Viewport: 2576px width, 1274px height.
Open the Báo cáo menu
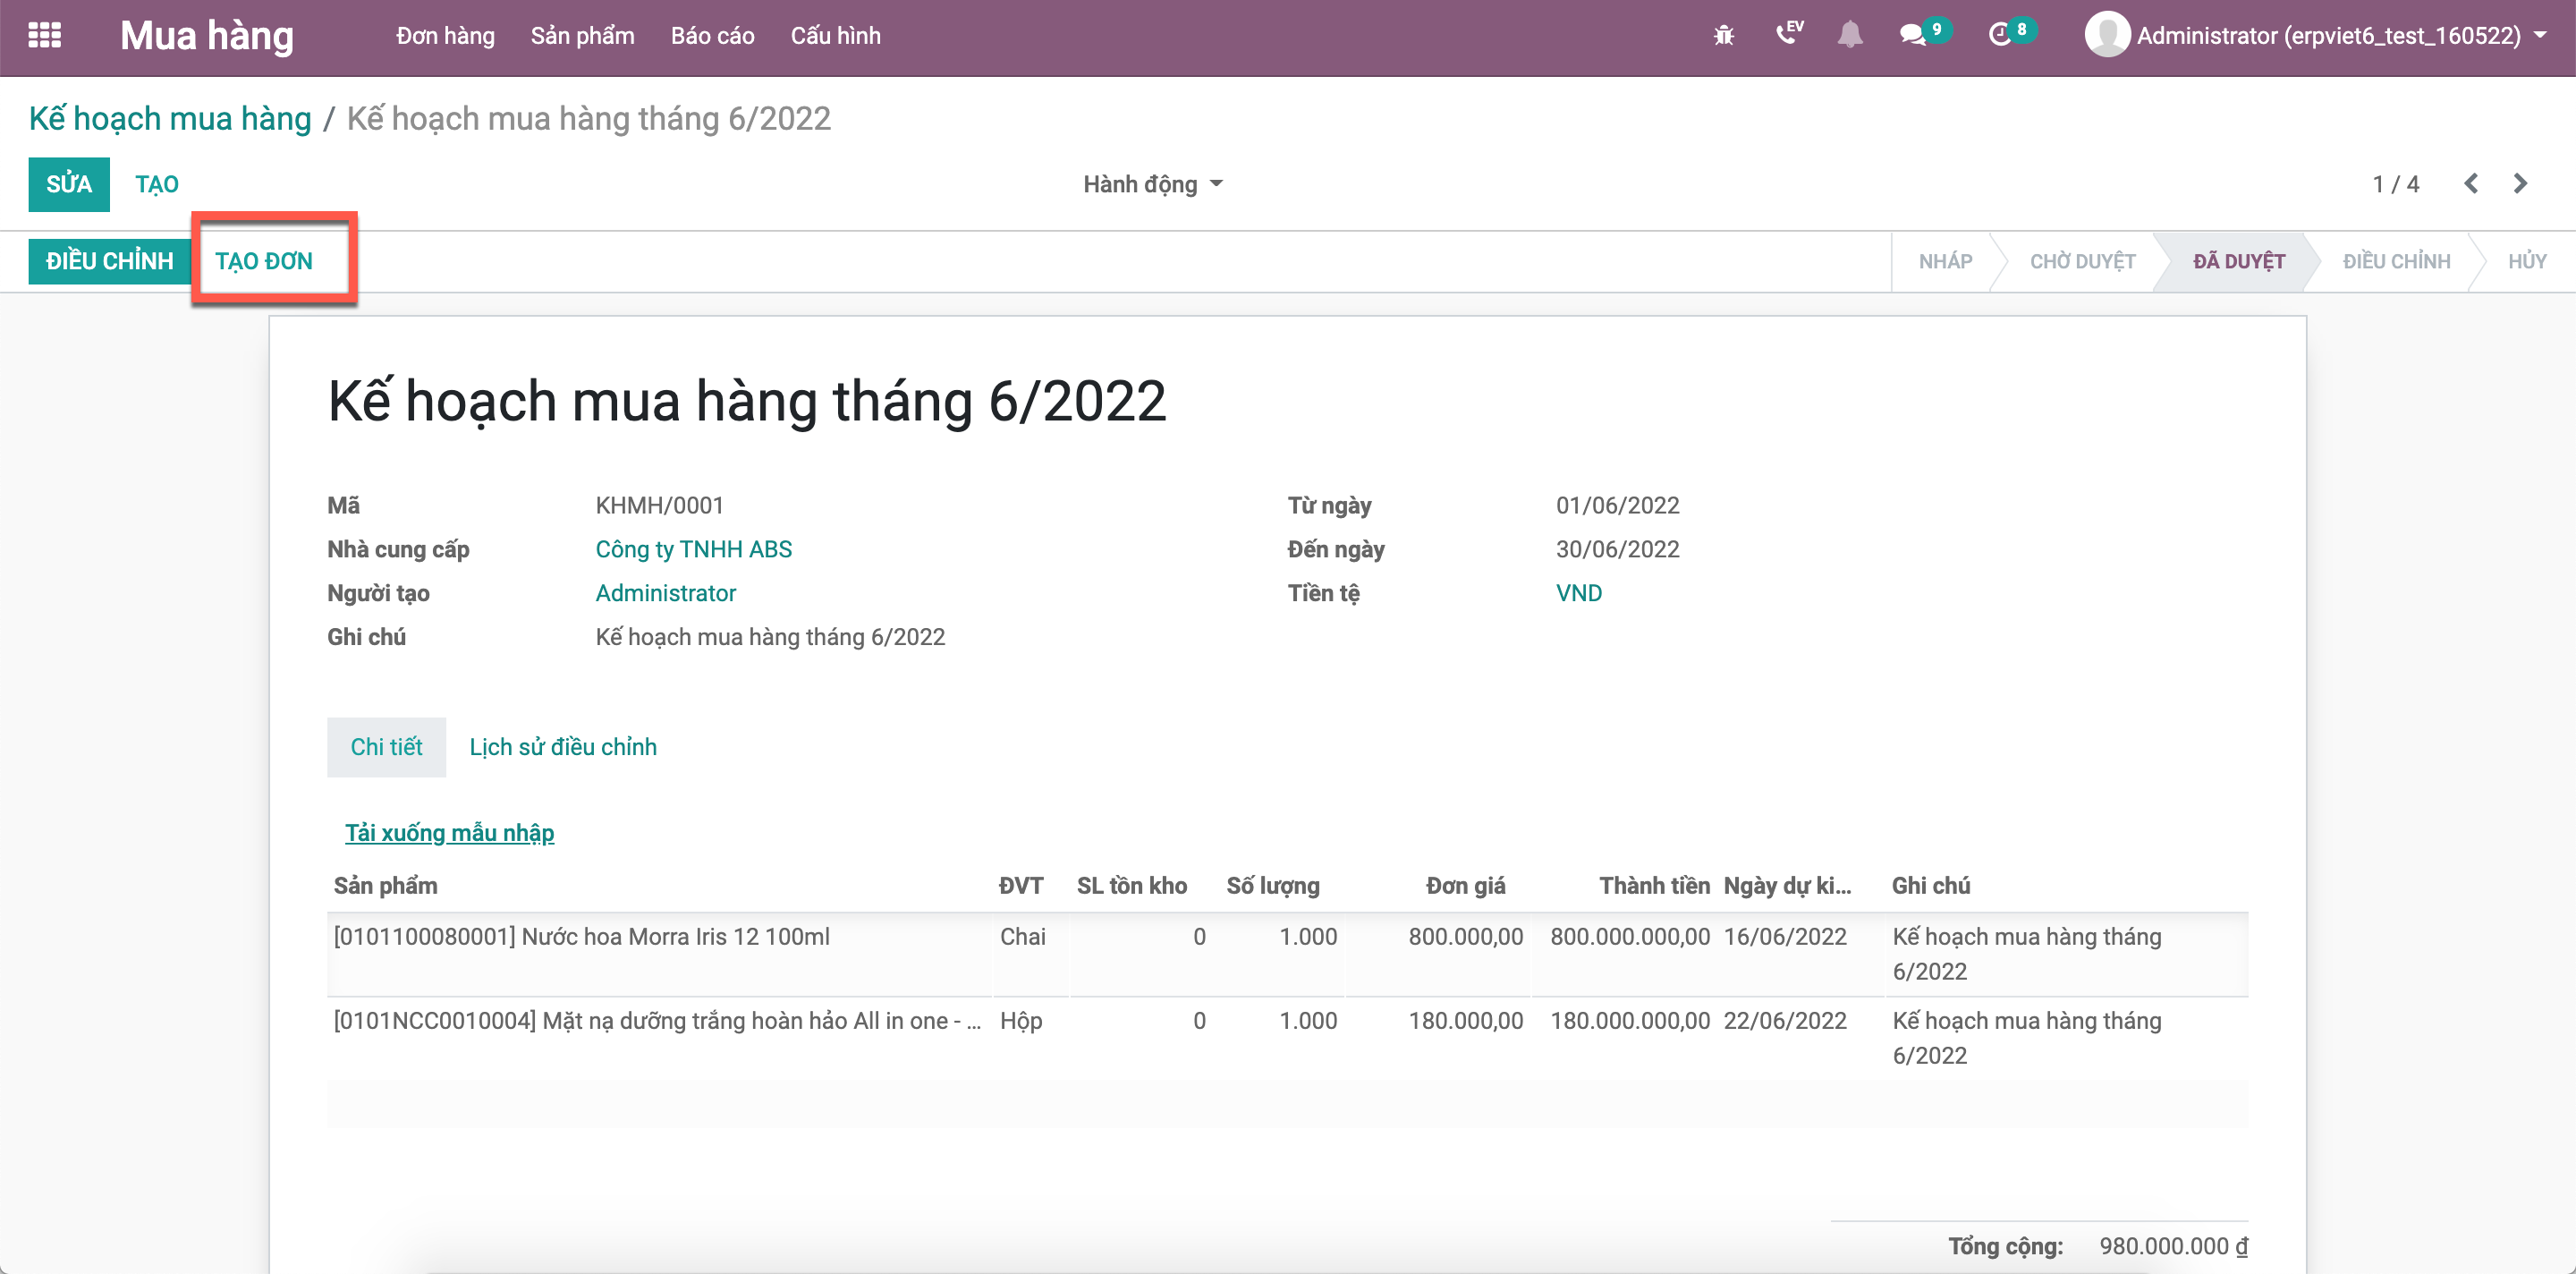pyautogui.click(x=712, y=36)
